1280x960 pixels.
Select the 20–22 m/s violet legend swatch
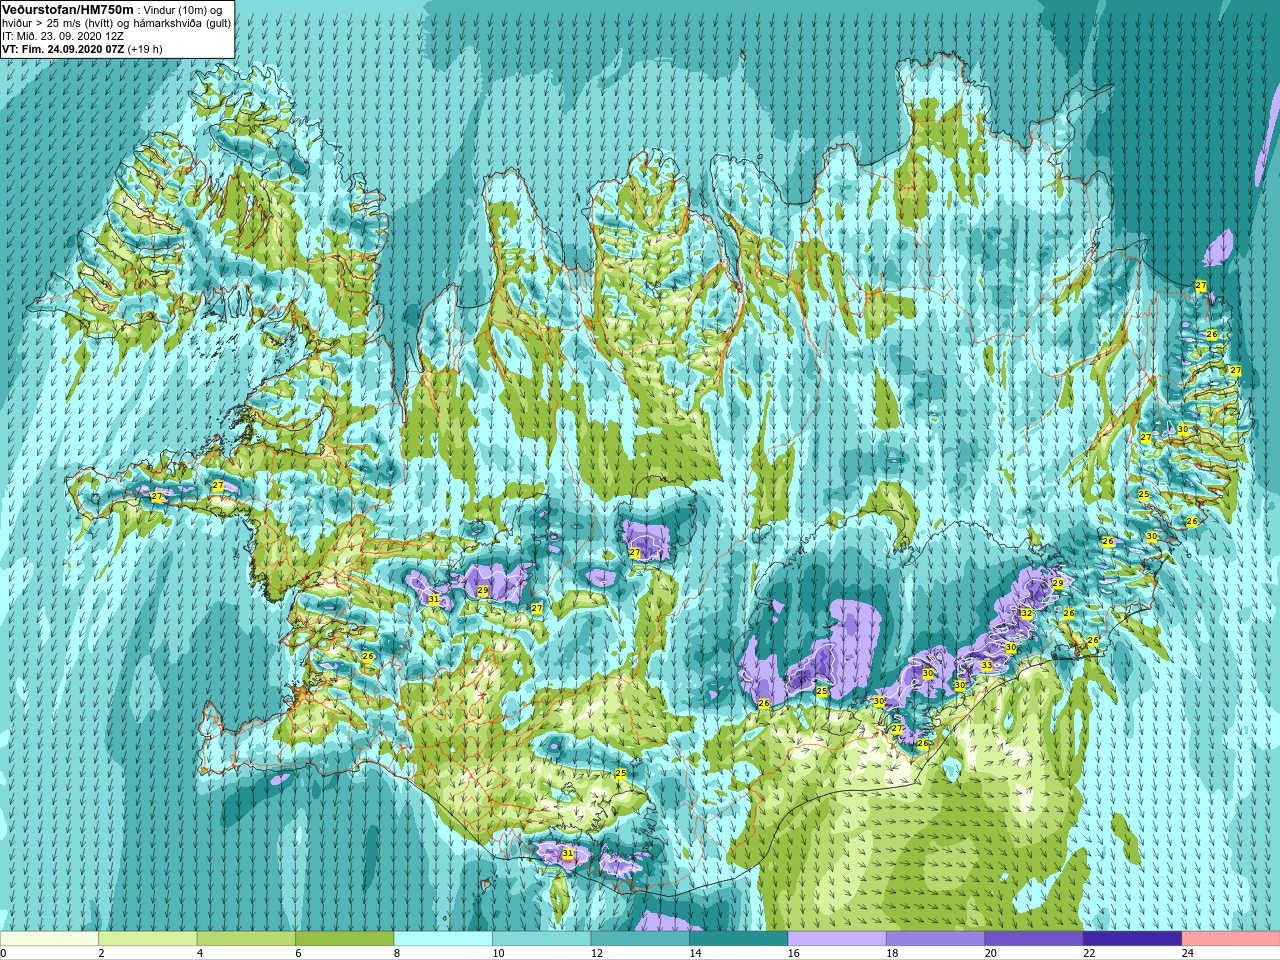[x=1034, y=939]
